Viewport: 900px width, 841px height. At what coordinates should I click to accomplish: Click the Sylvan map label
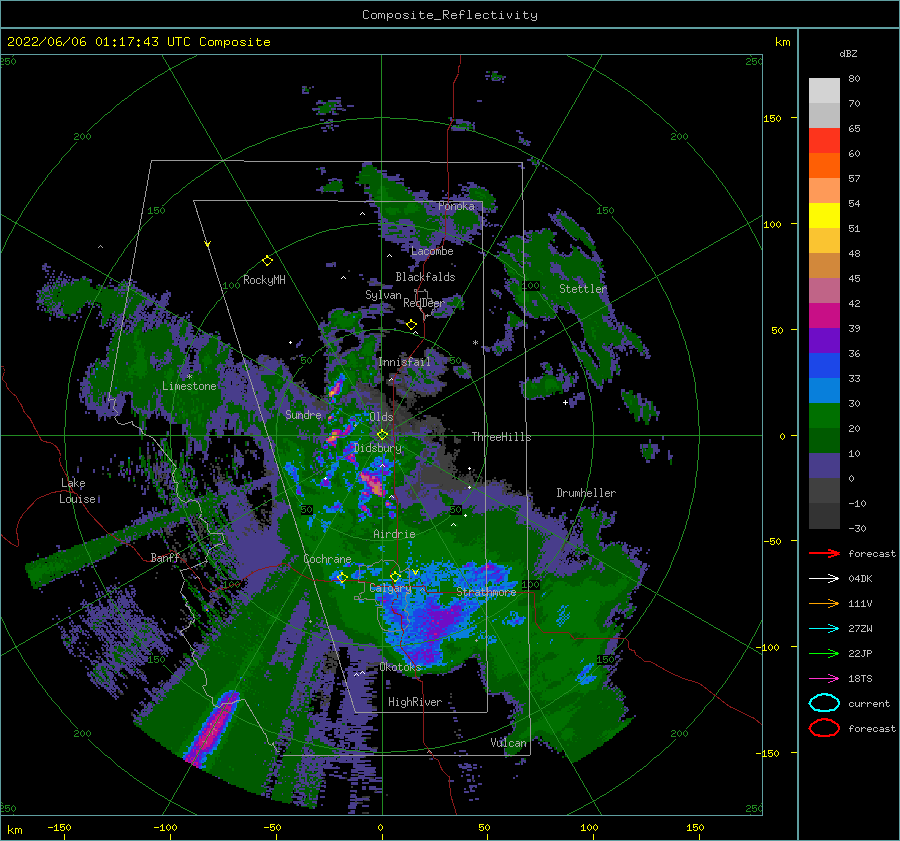(x=383, y=296)
